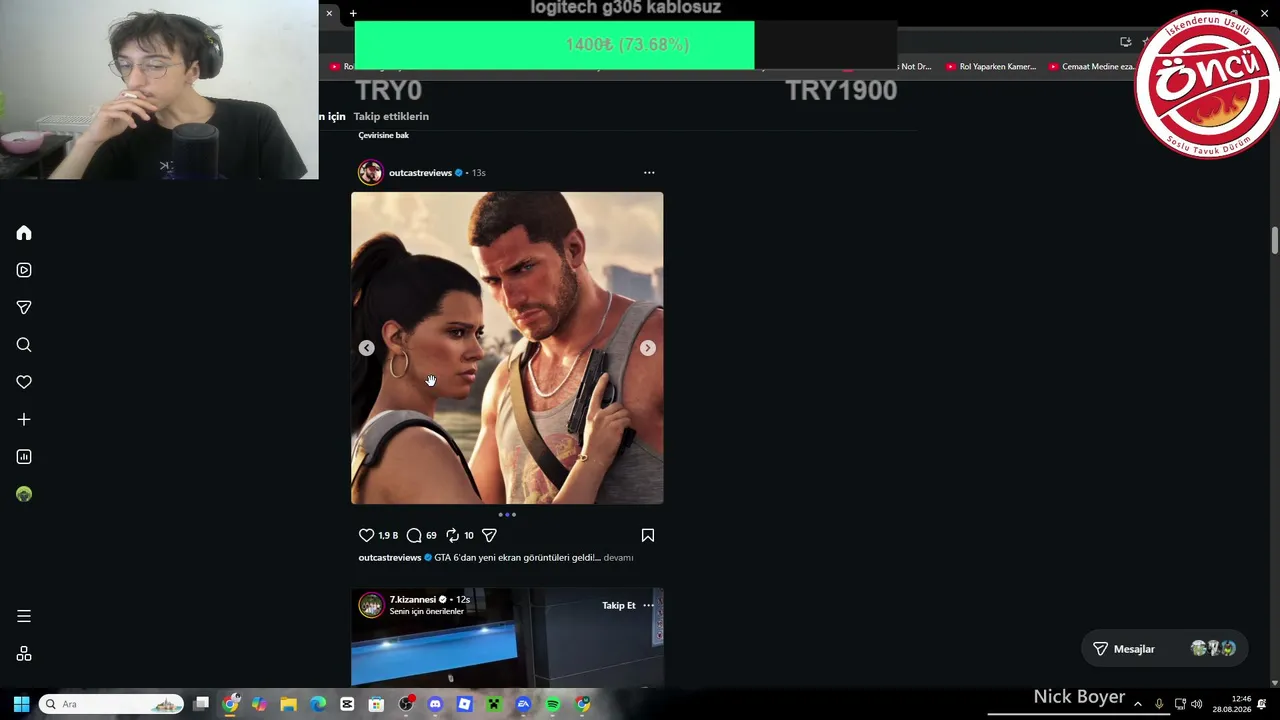Screen dimensions: 1280x720
Task: Open the hamburger More menu in sidebar
Action: click(x=24, y=616)
